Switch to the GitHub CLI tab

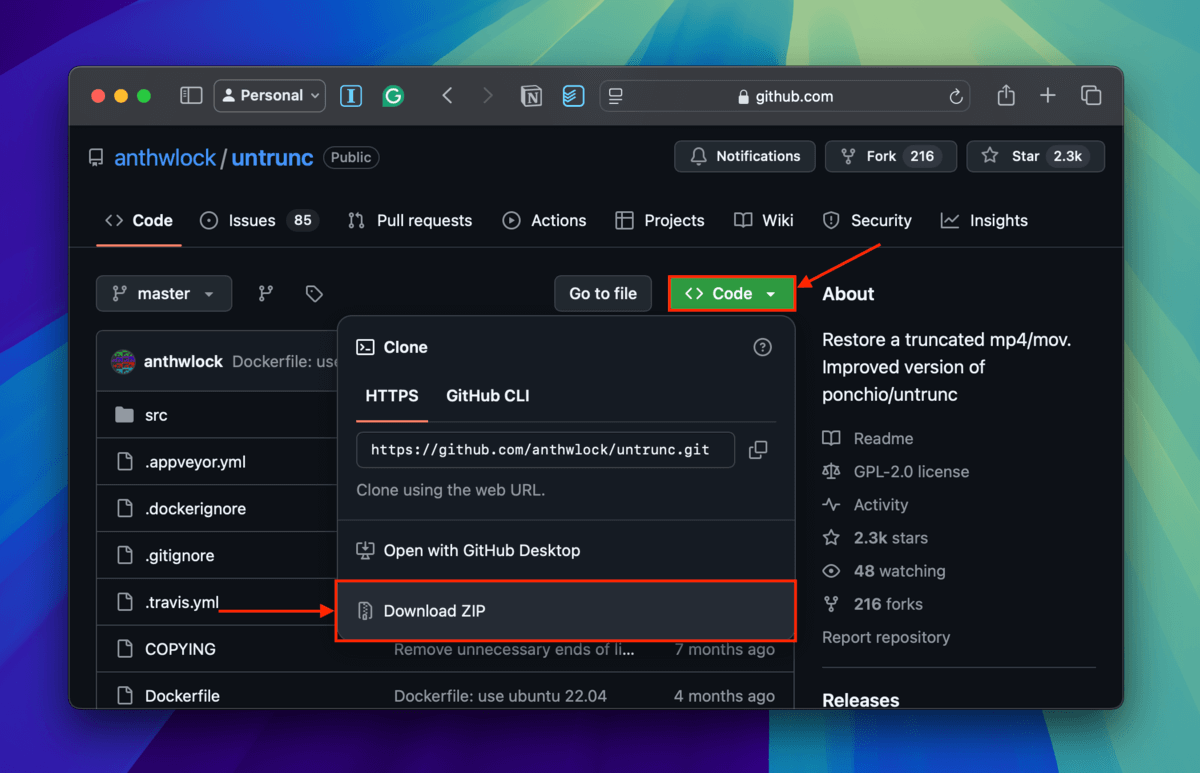coord(488,396)
